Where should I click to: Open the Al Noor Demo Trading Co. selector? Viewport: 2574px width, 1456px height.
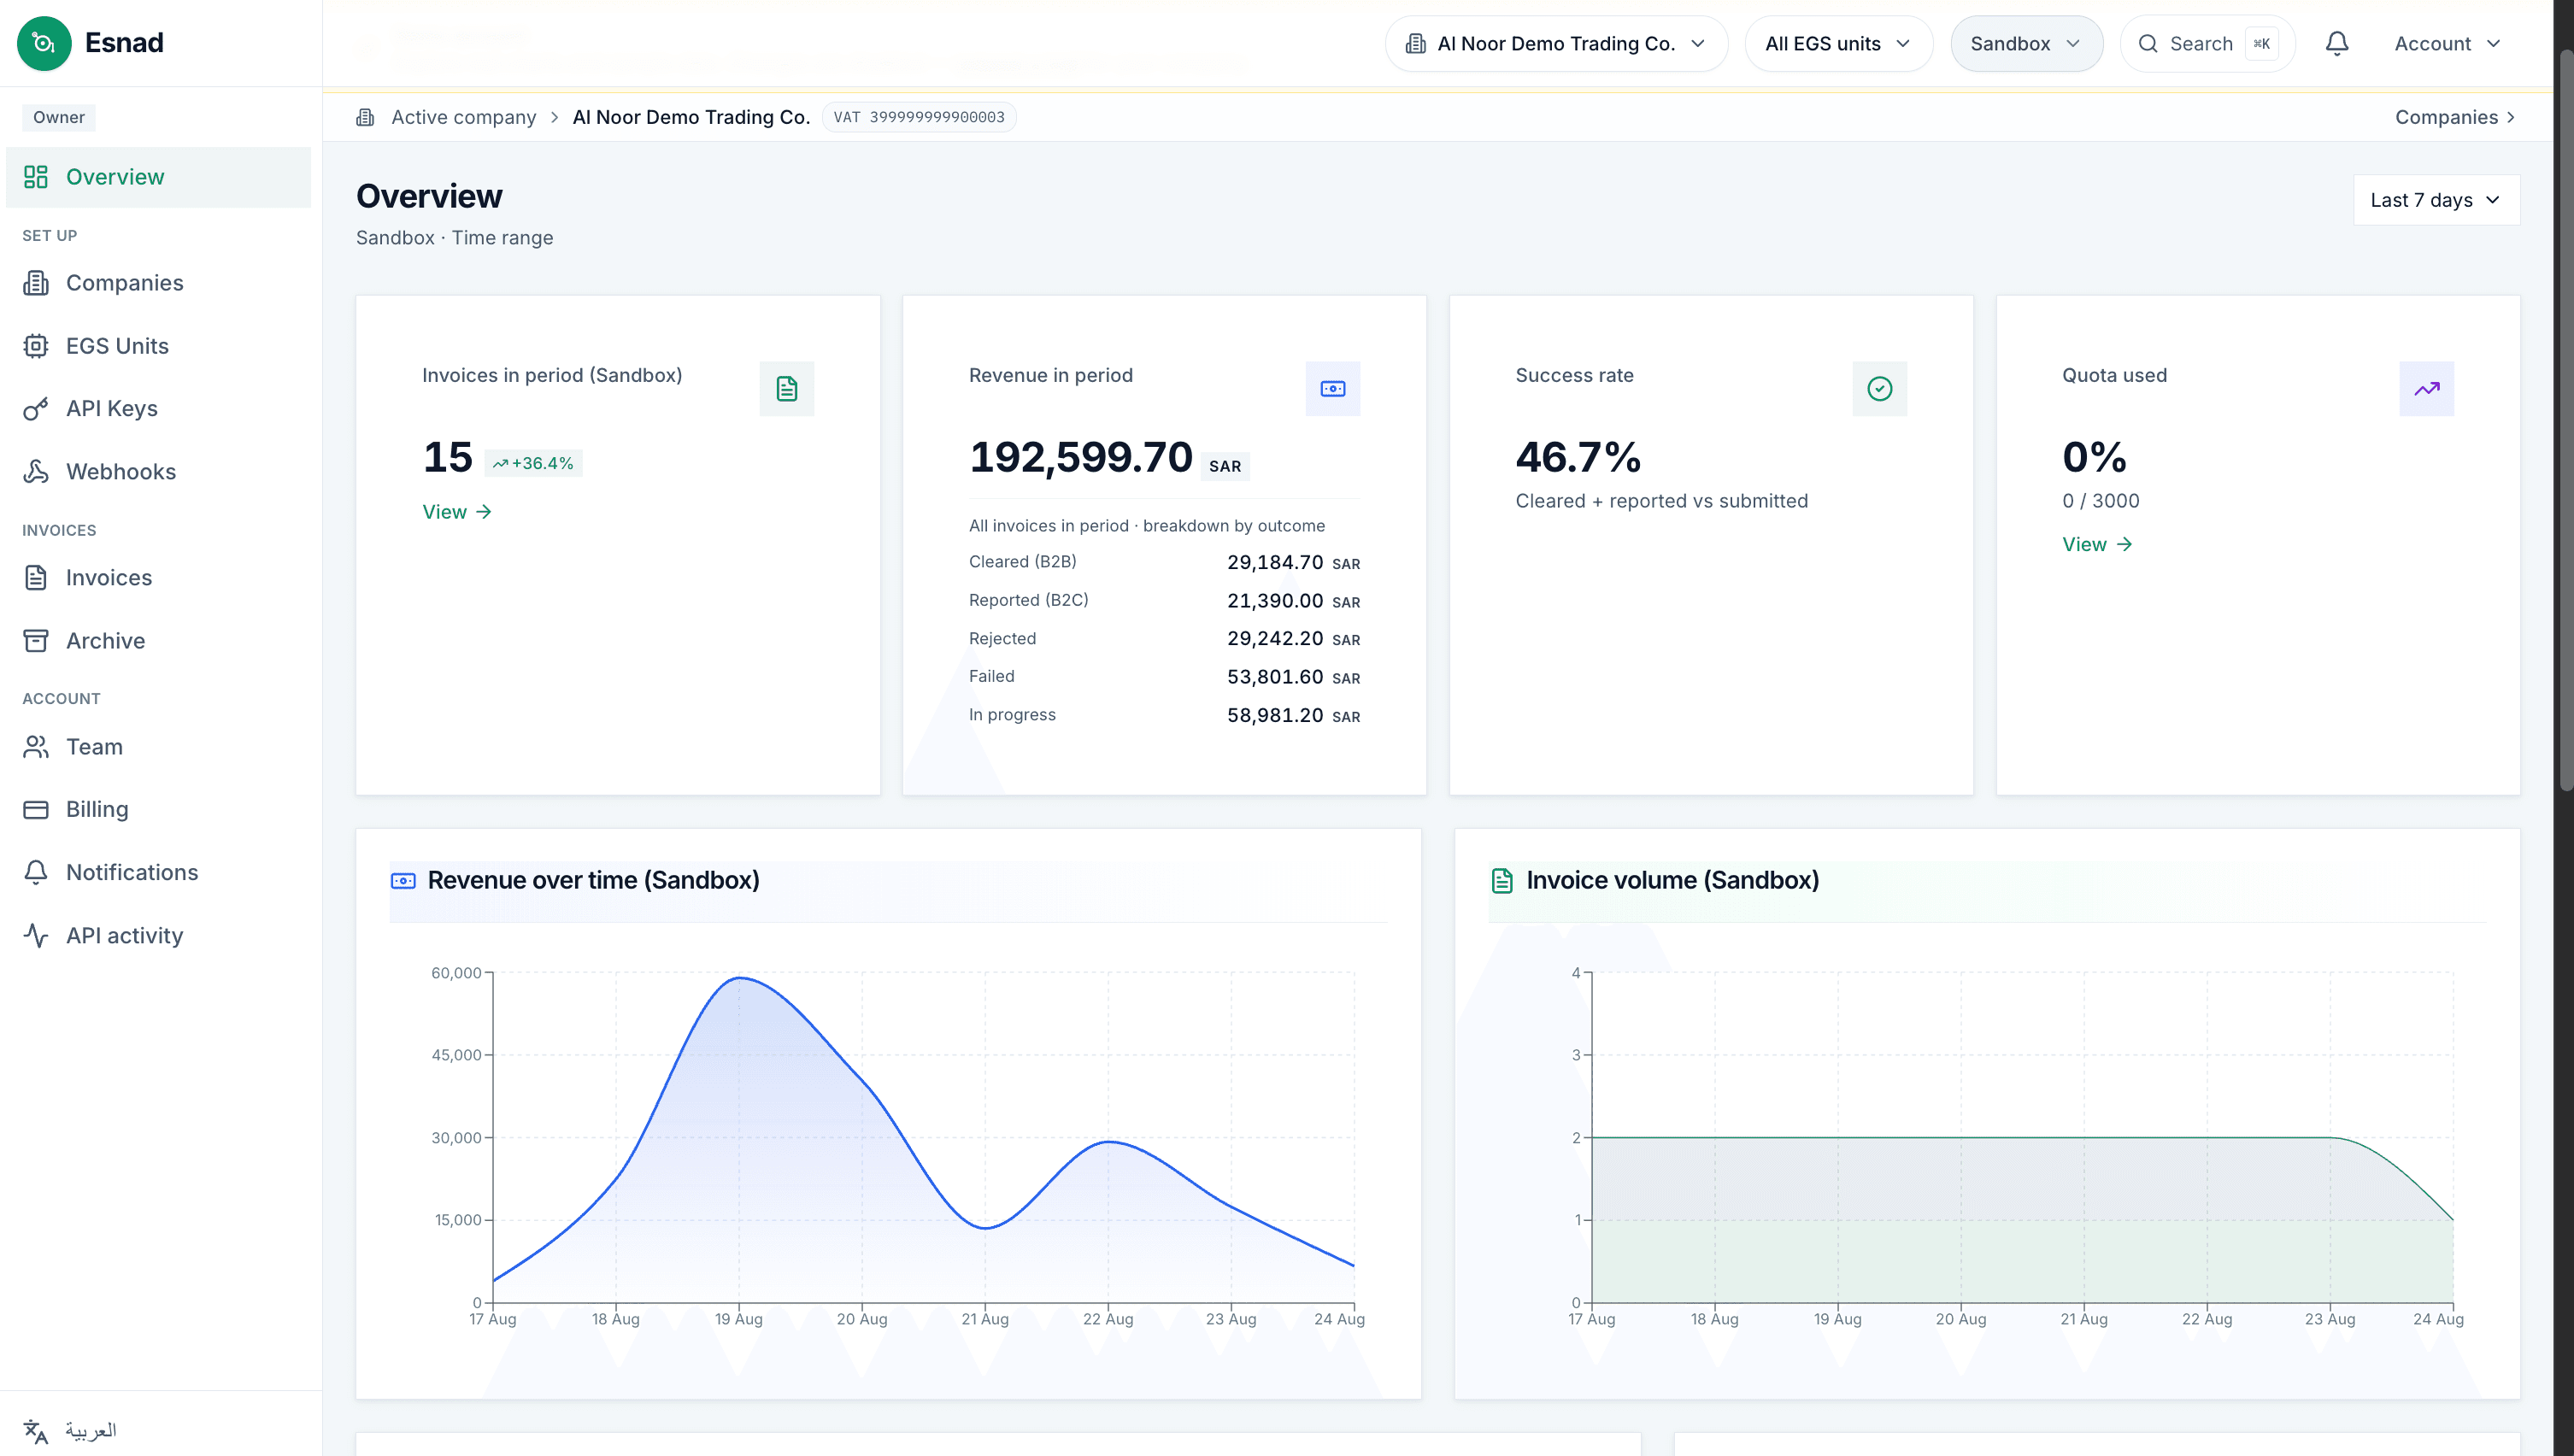pos(1556,43)
